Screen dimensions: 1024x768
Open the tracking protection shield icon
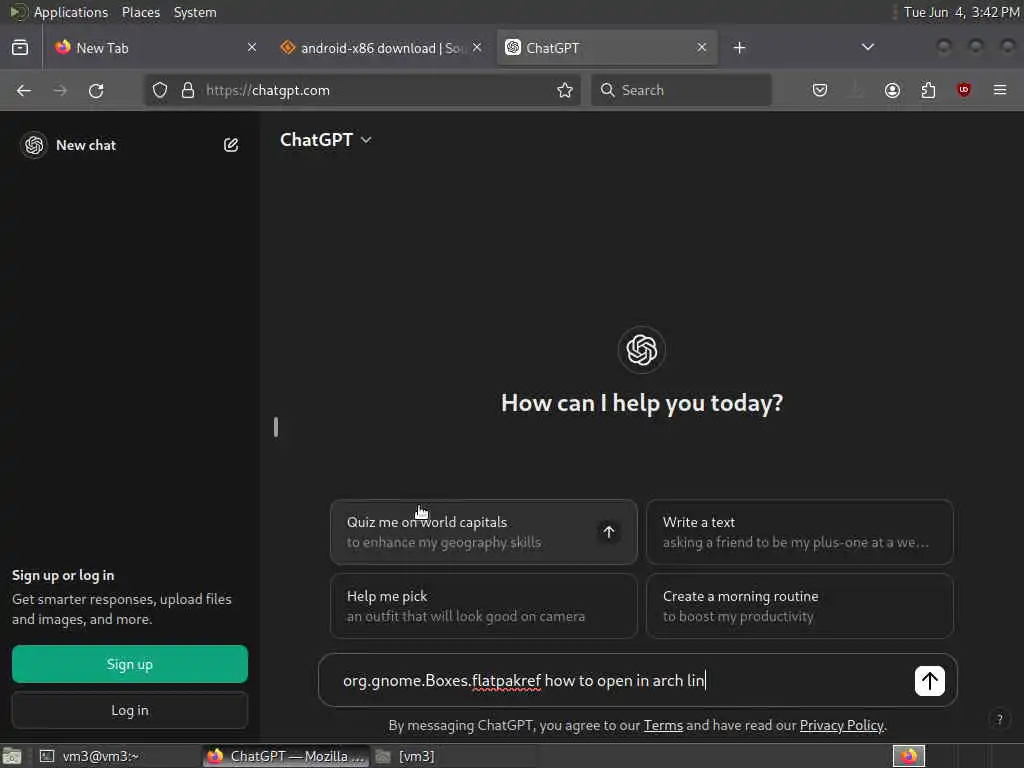point(160,90)
